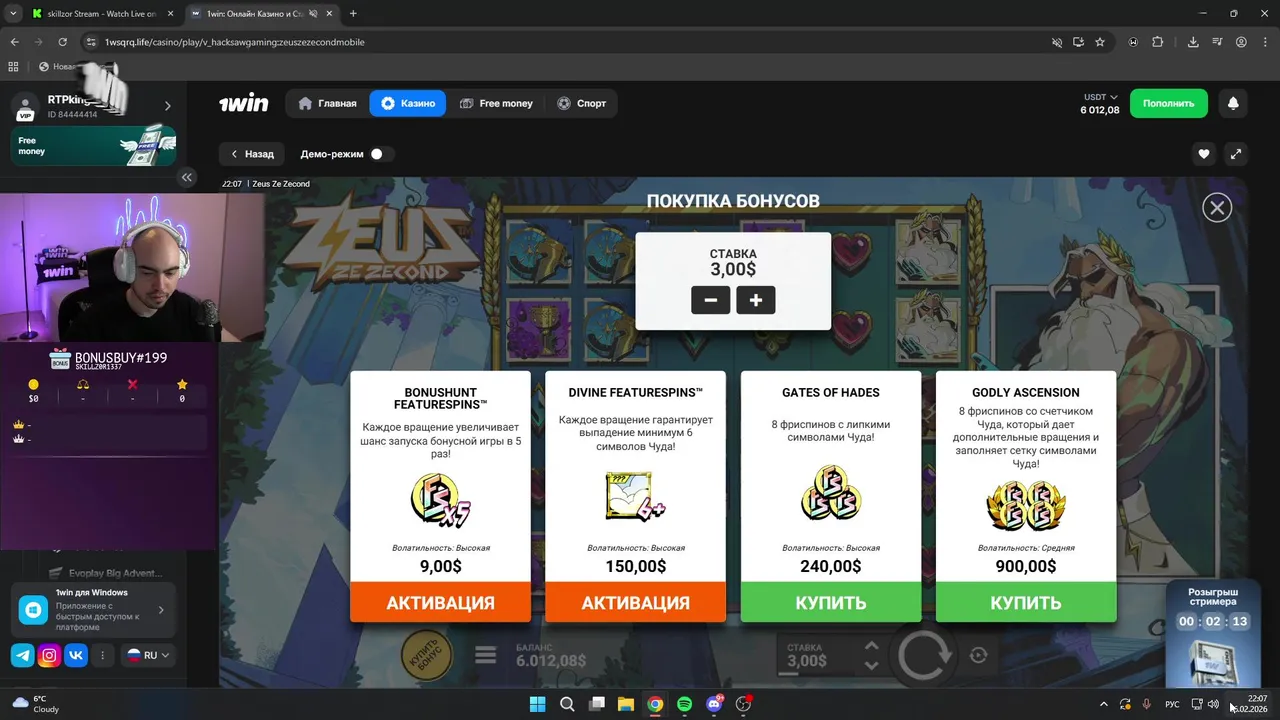Open Discord from the taskbar

click(714, 704)
